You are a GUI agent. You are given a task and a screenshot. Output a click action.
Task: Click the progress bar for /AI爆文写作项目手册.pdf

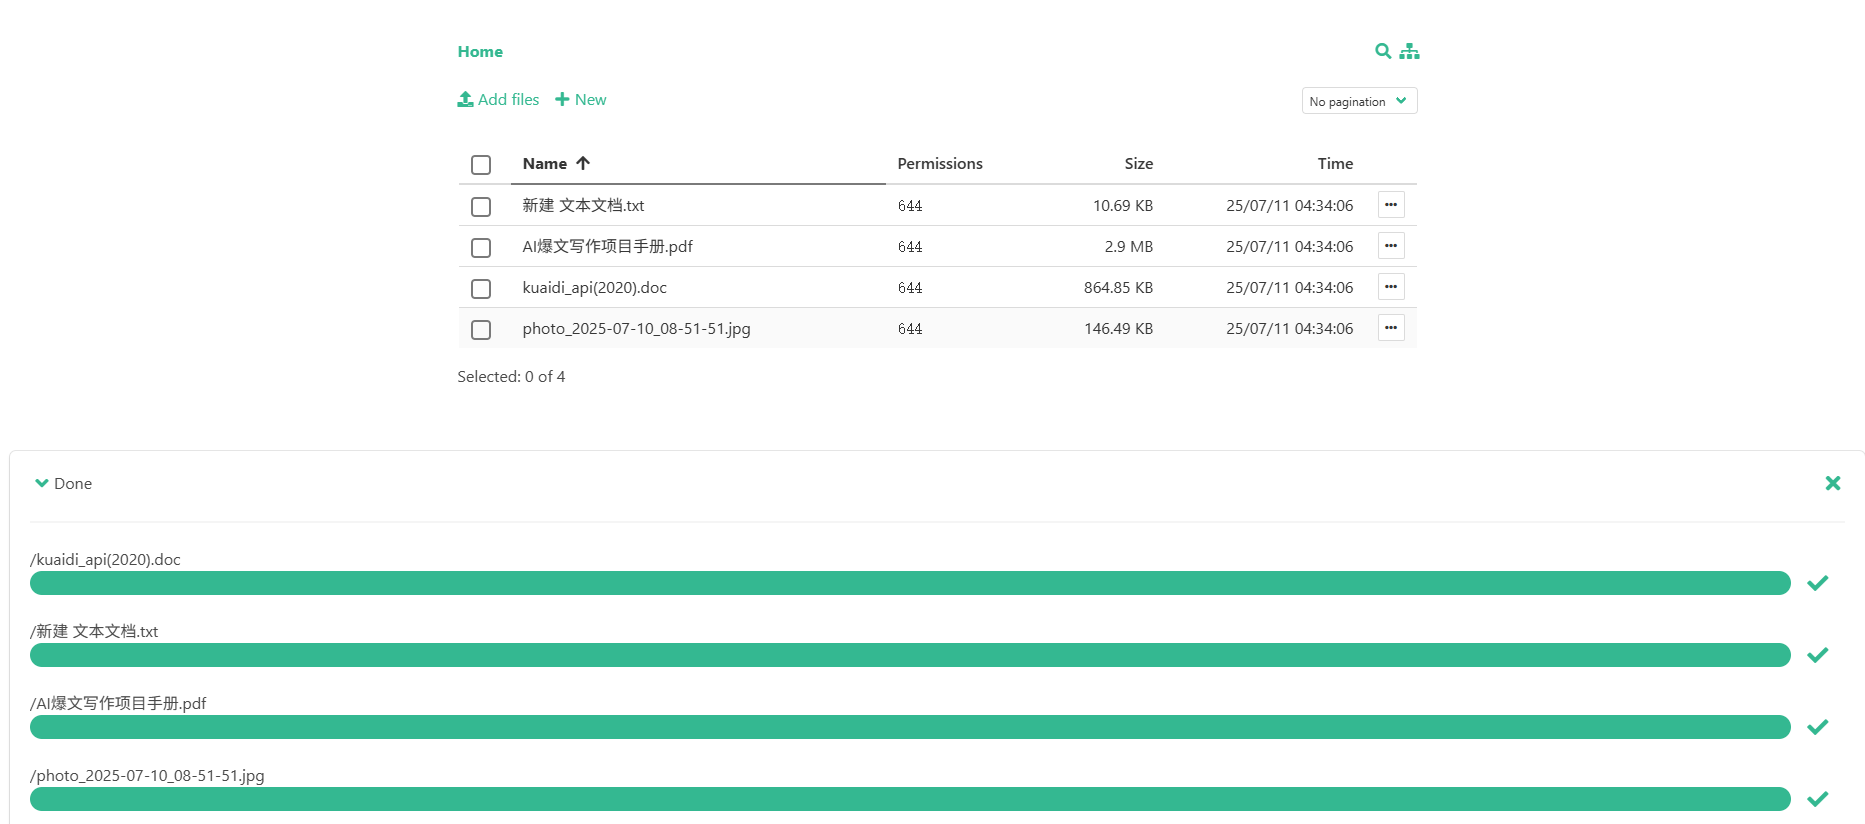[x=910, y=727]
